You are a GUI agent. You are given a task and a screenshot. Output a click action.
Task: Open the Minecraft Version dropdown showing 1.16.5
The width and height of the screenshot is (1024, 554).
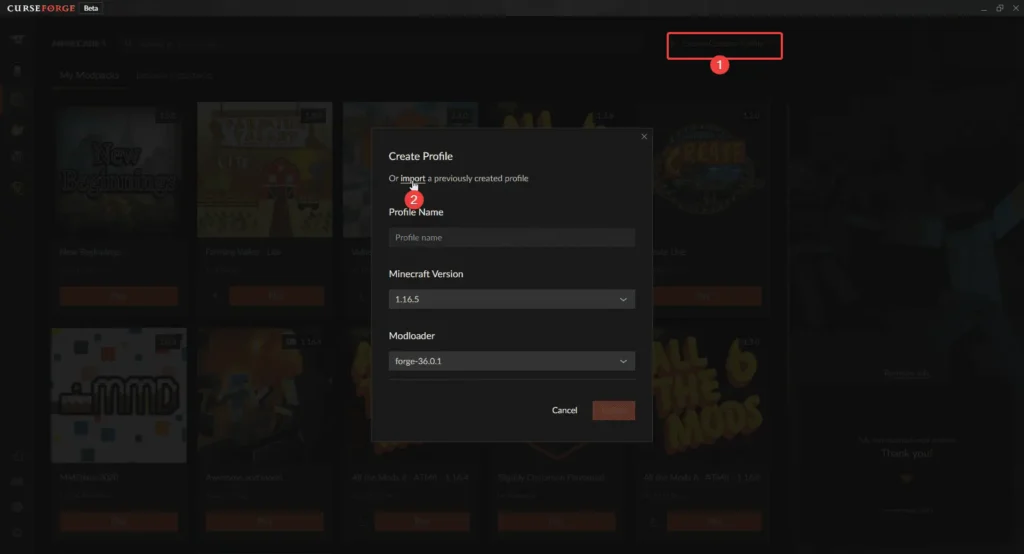[x=511, y=299]
